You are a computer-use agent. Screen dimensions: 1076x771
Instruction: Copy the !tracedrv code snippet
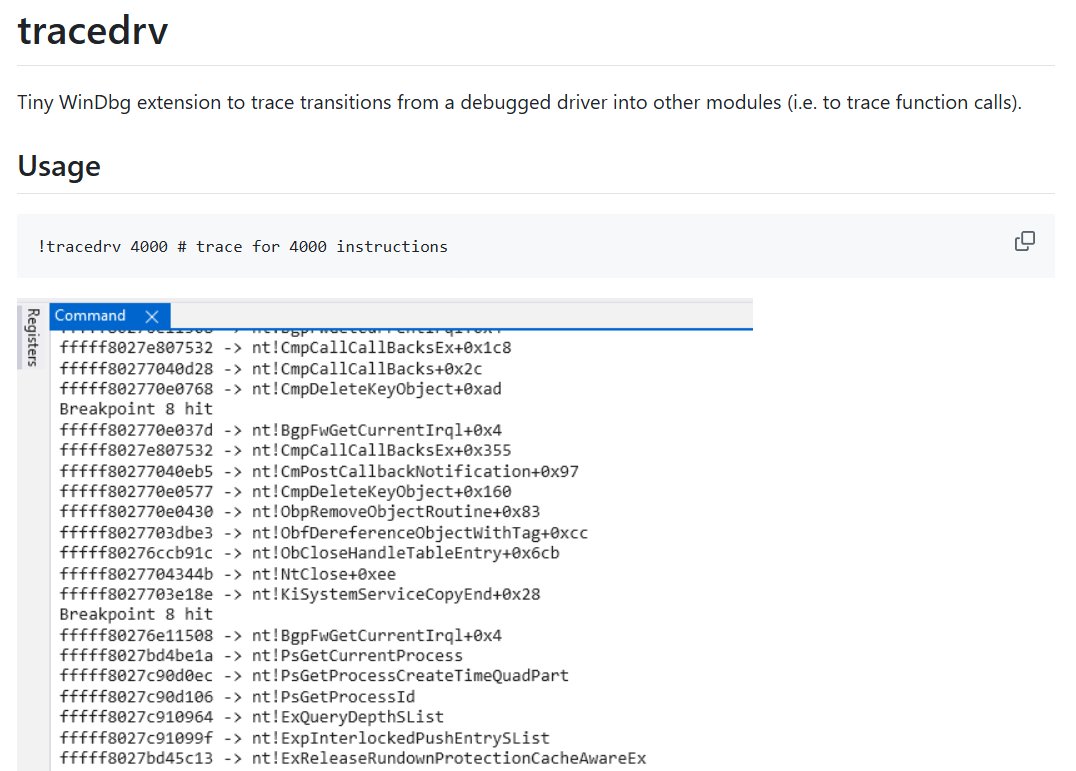[1025, 241]
